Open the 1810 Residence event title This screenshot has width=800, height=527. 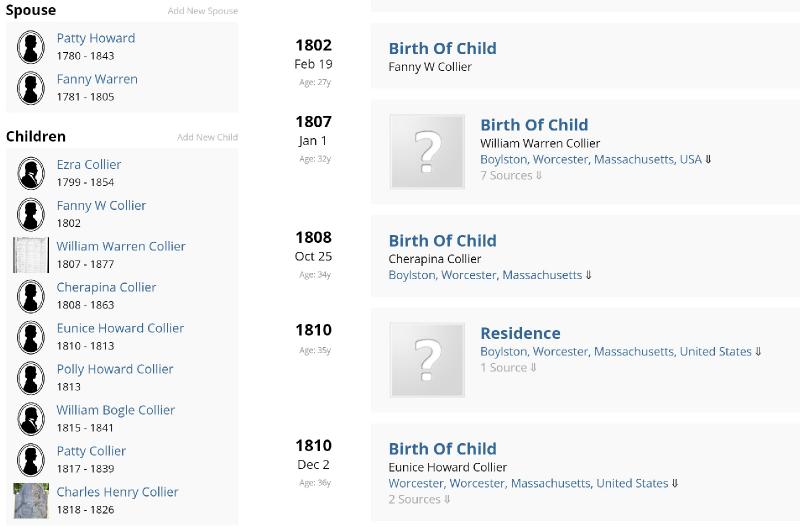pyautogui.click(x=520, y=333)
